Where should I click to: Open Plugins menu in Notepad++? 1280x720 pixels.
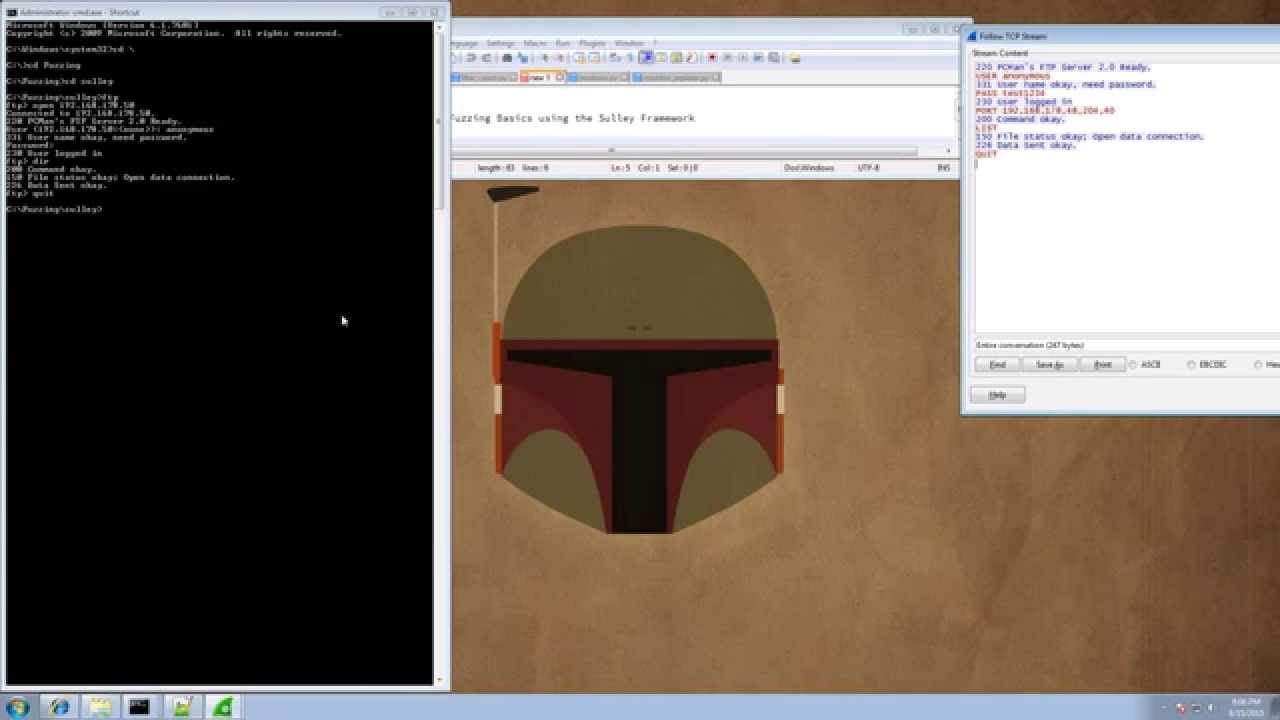pos(593,43)
